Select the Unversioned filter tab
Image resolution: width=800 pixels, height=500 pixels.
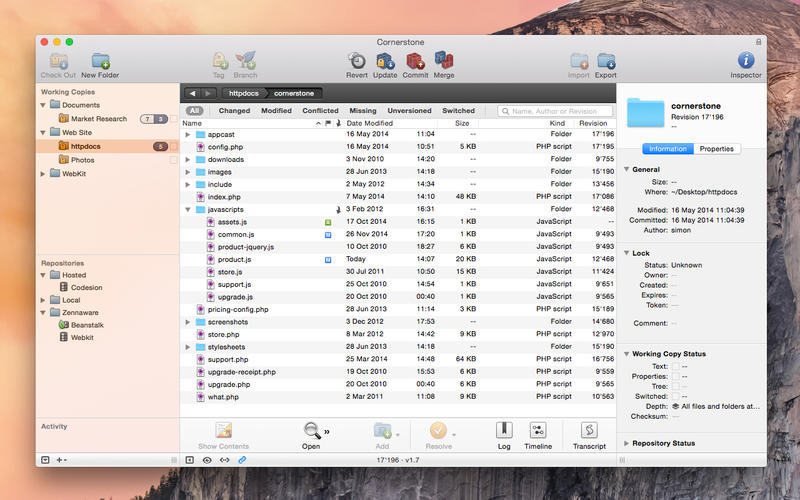point(409,111)
